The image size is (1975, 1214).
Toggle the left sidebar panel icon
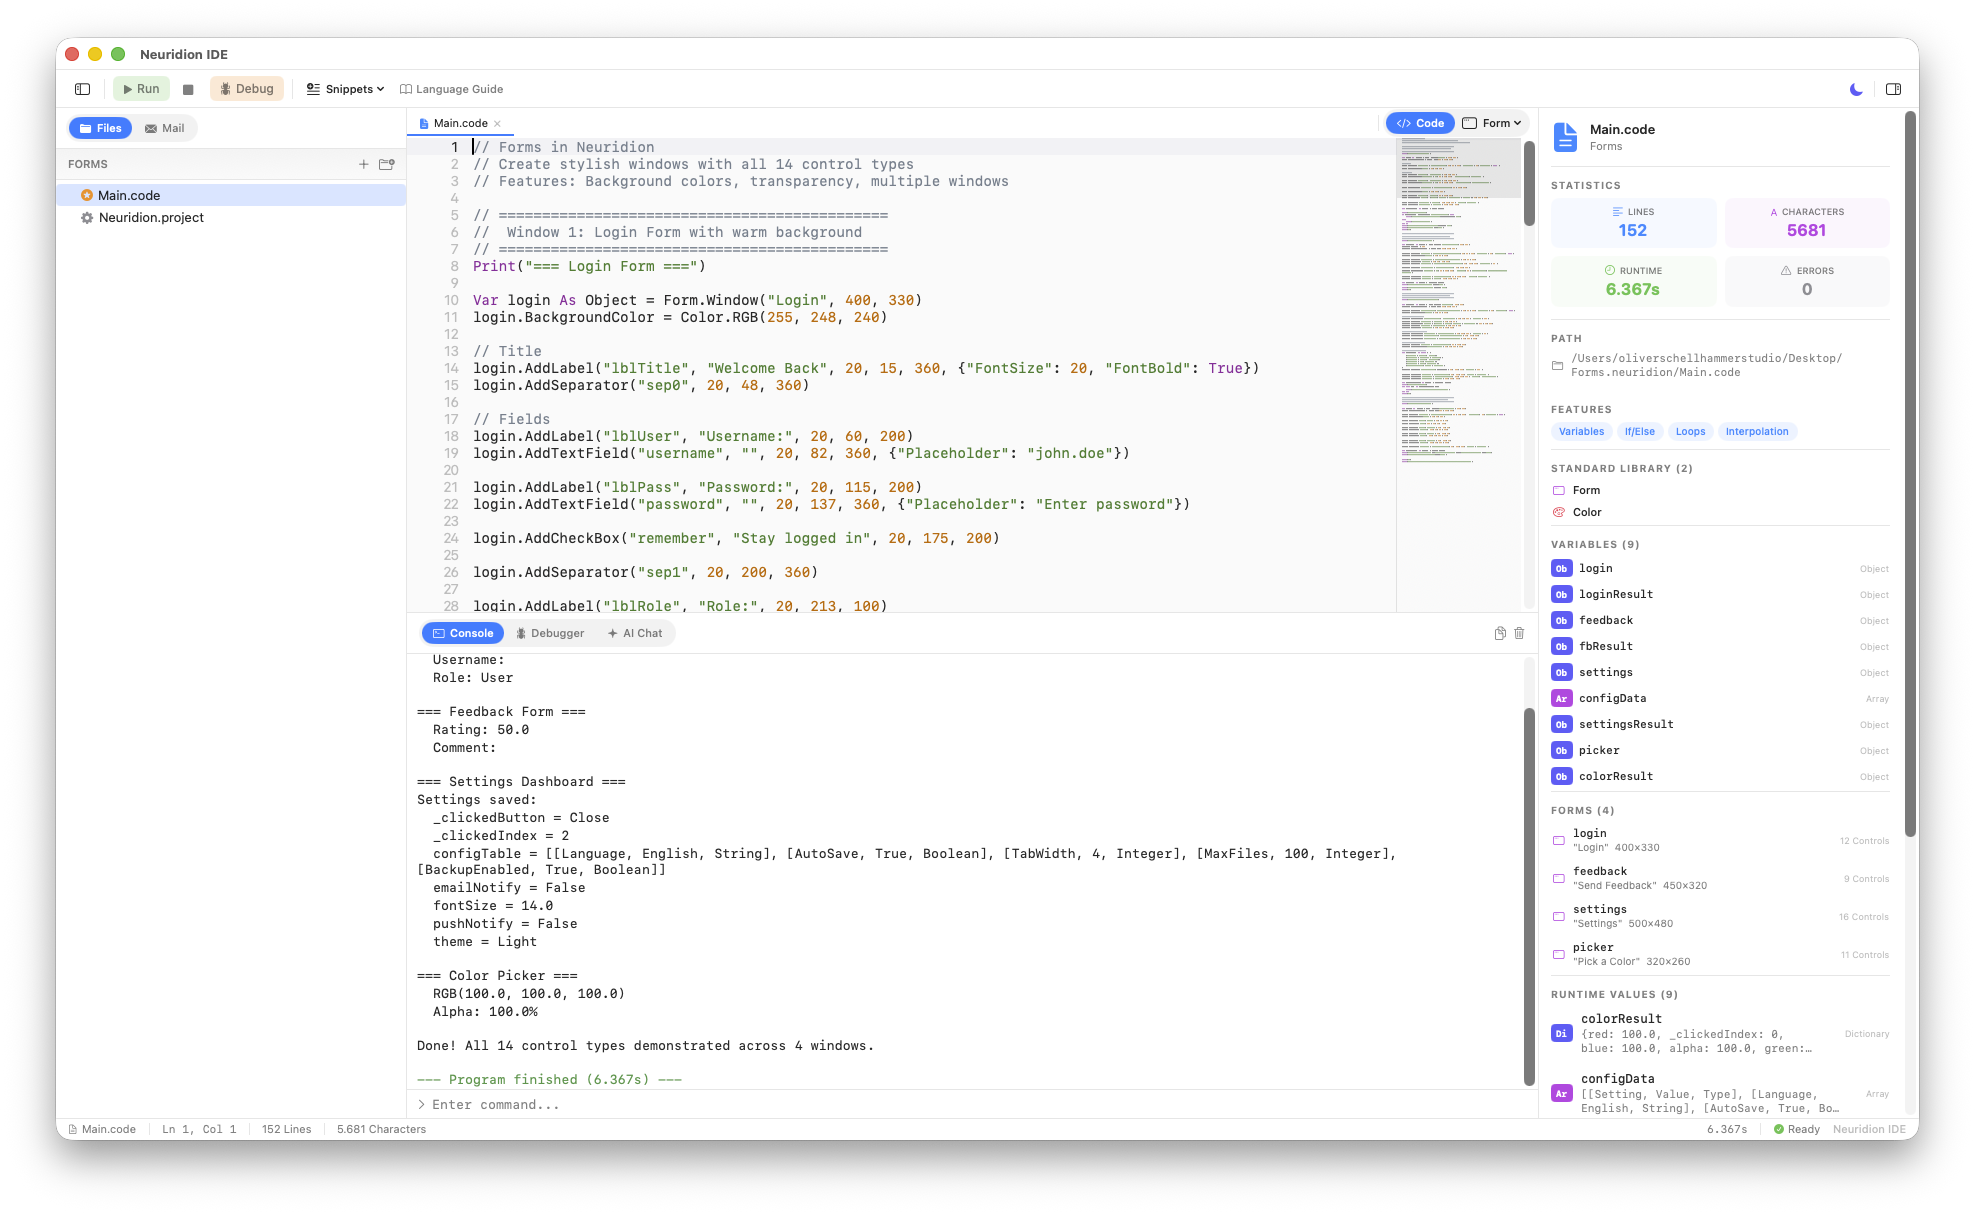83,89
